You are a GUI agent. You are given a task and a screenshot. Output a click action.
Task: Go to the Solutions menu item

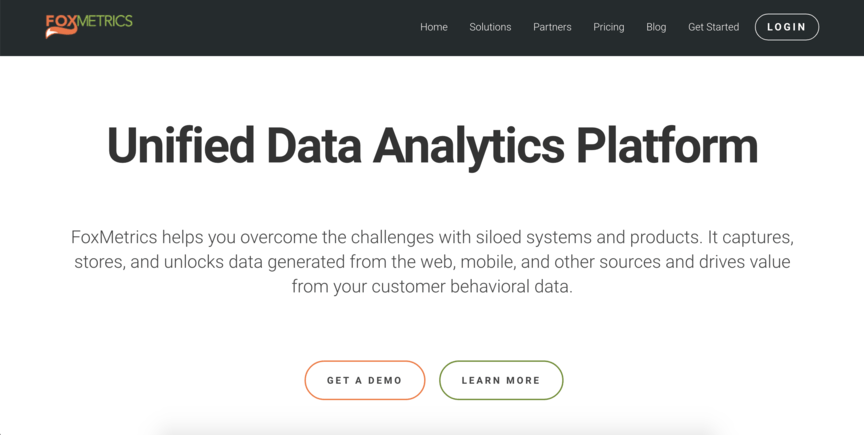(x=490, y=27)
